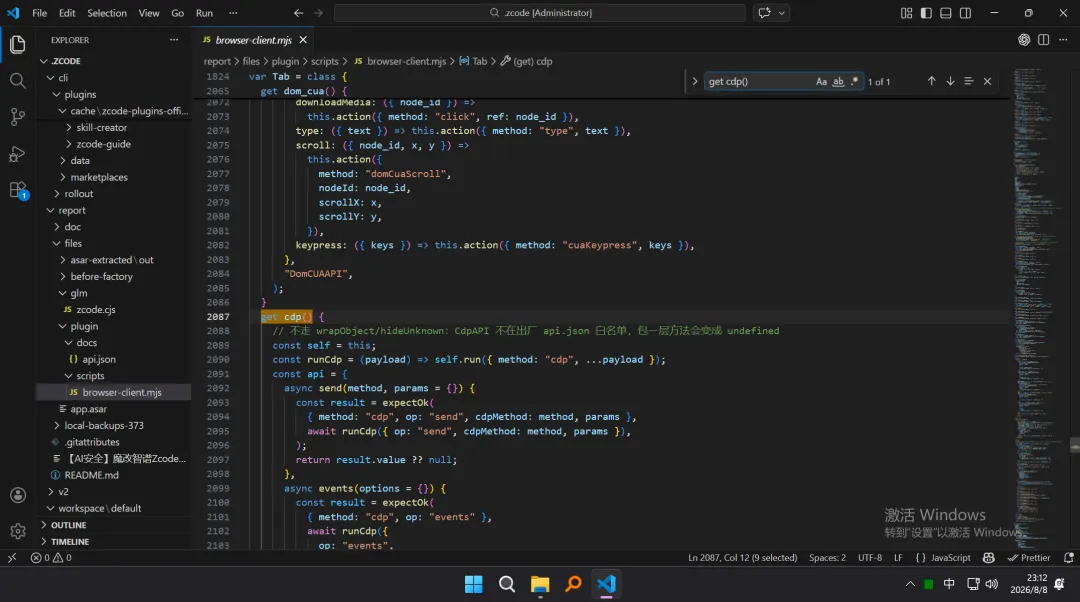Screen dimensions: 1080x602
Task: Click the AI icon in editor toolbar
Action: pyautogui.click(x=1024, y=40)
